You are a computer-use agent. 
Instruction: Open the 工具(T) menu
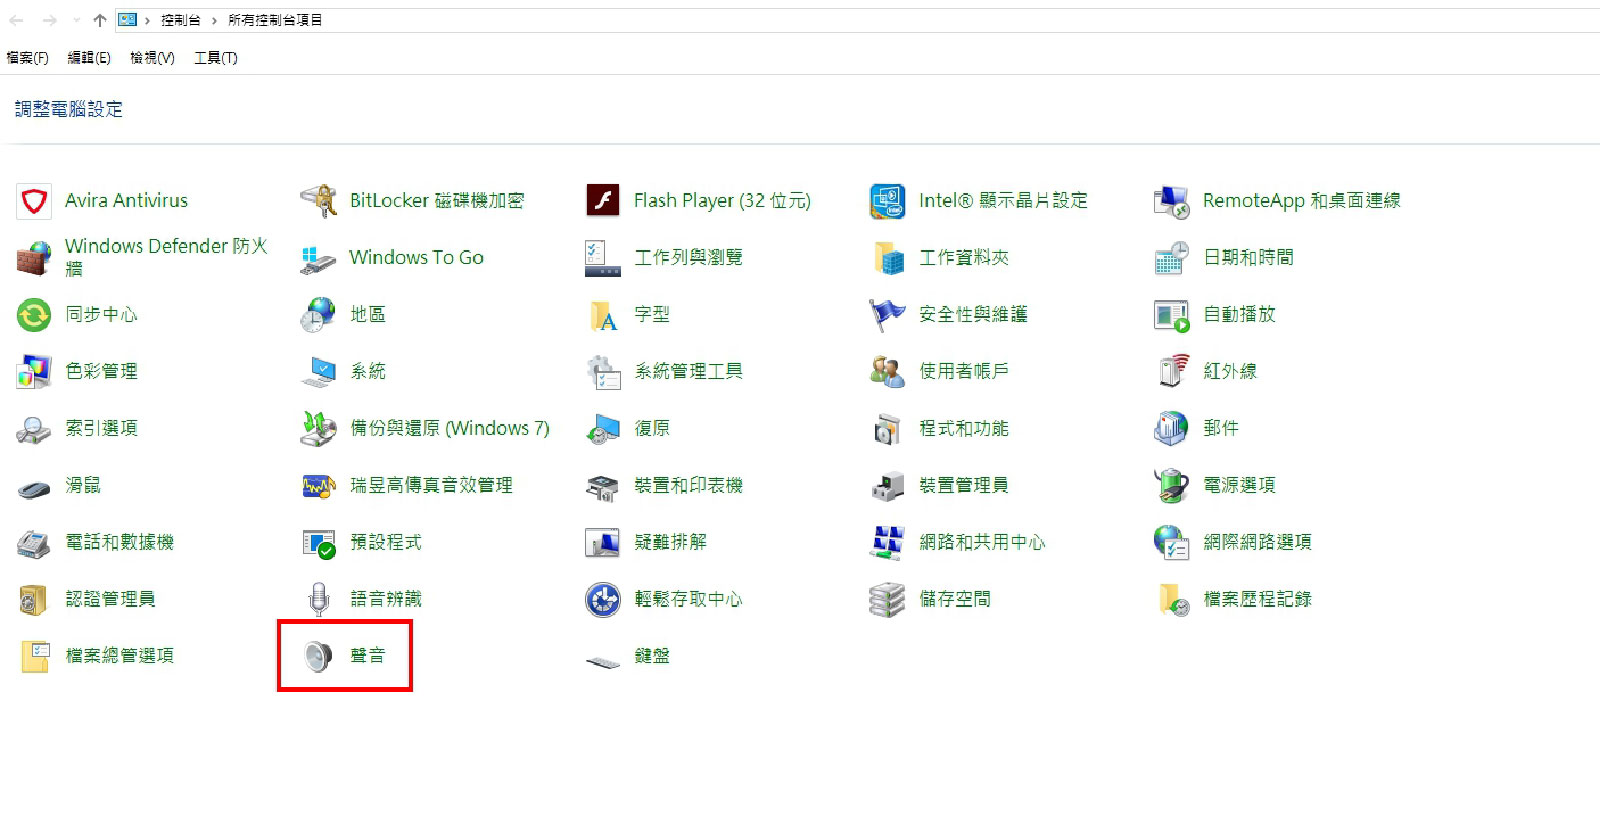(216, 58)
